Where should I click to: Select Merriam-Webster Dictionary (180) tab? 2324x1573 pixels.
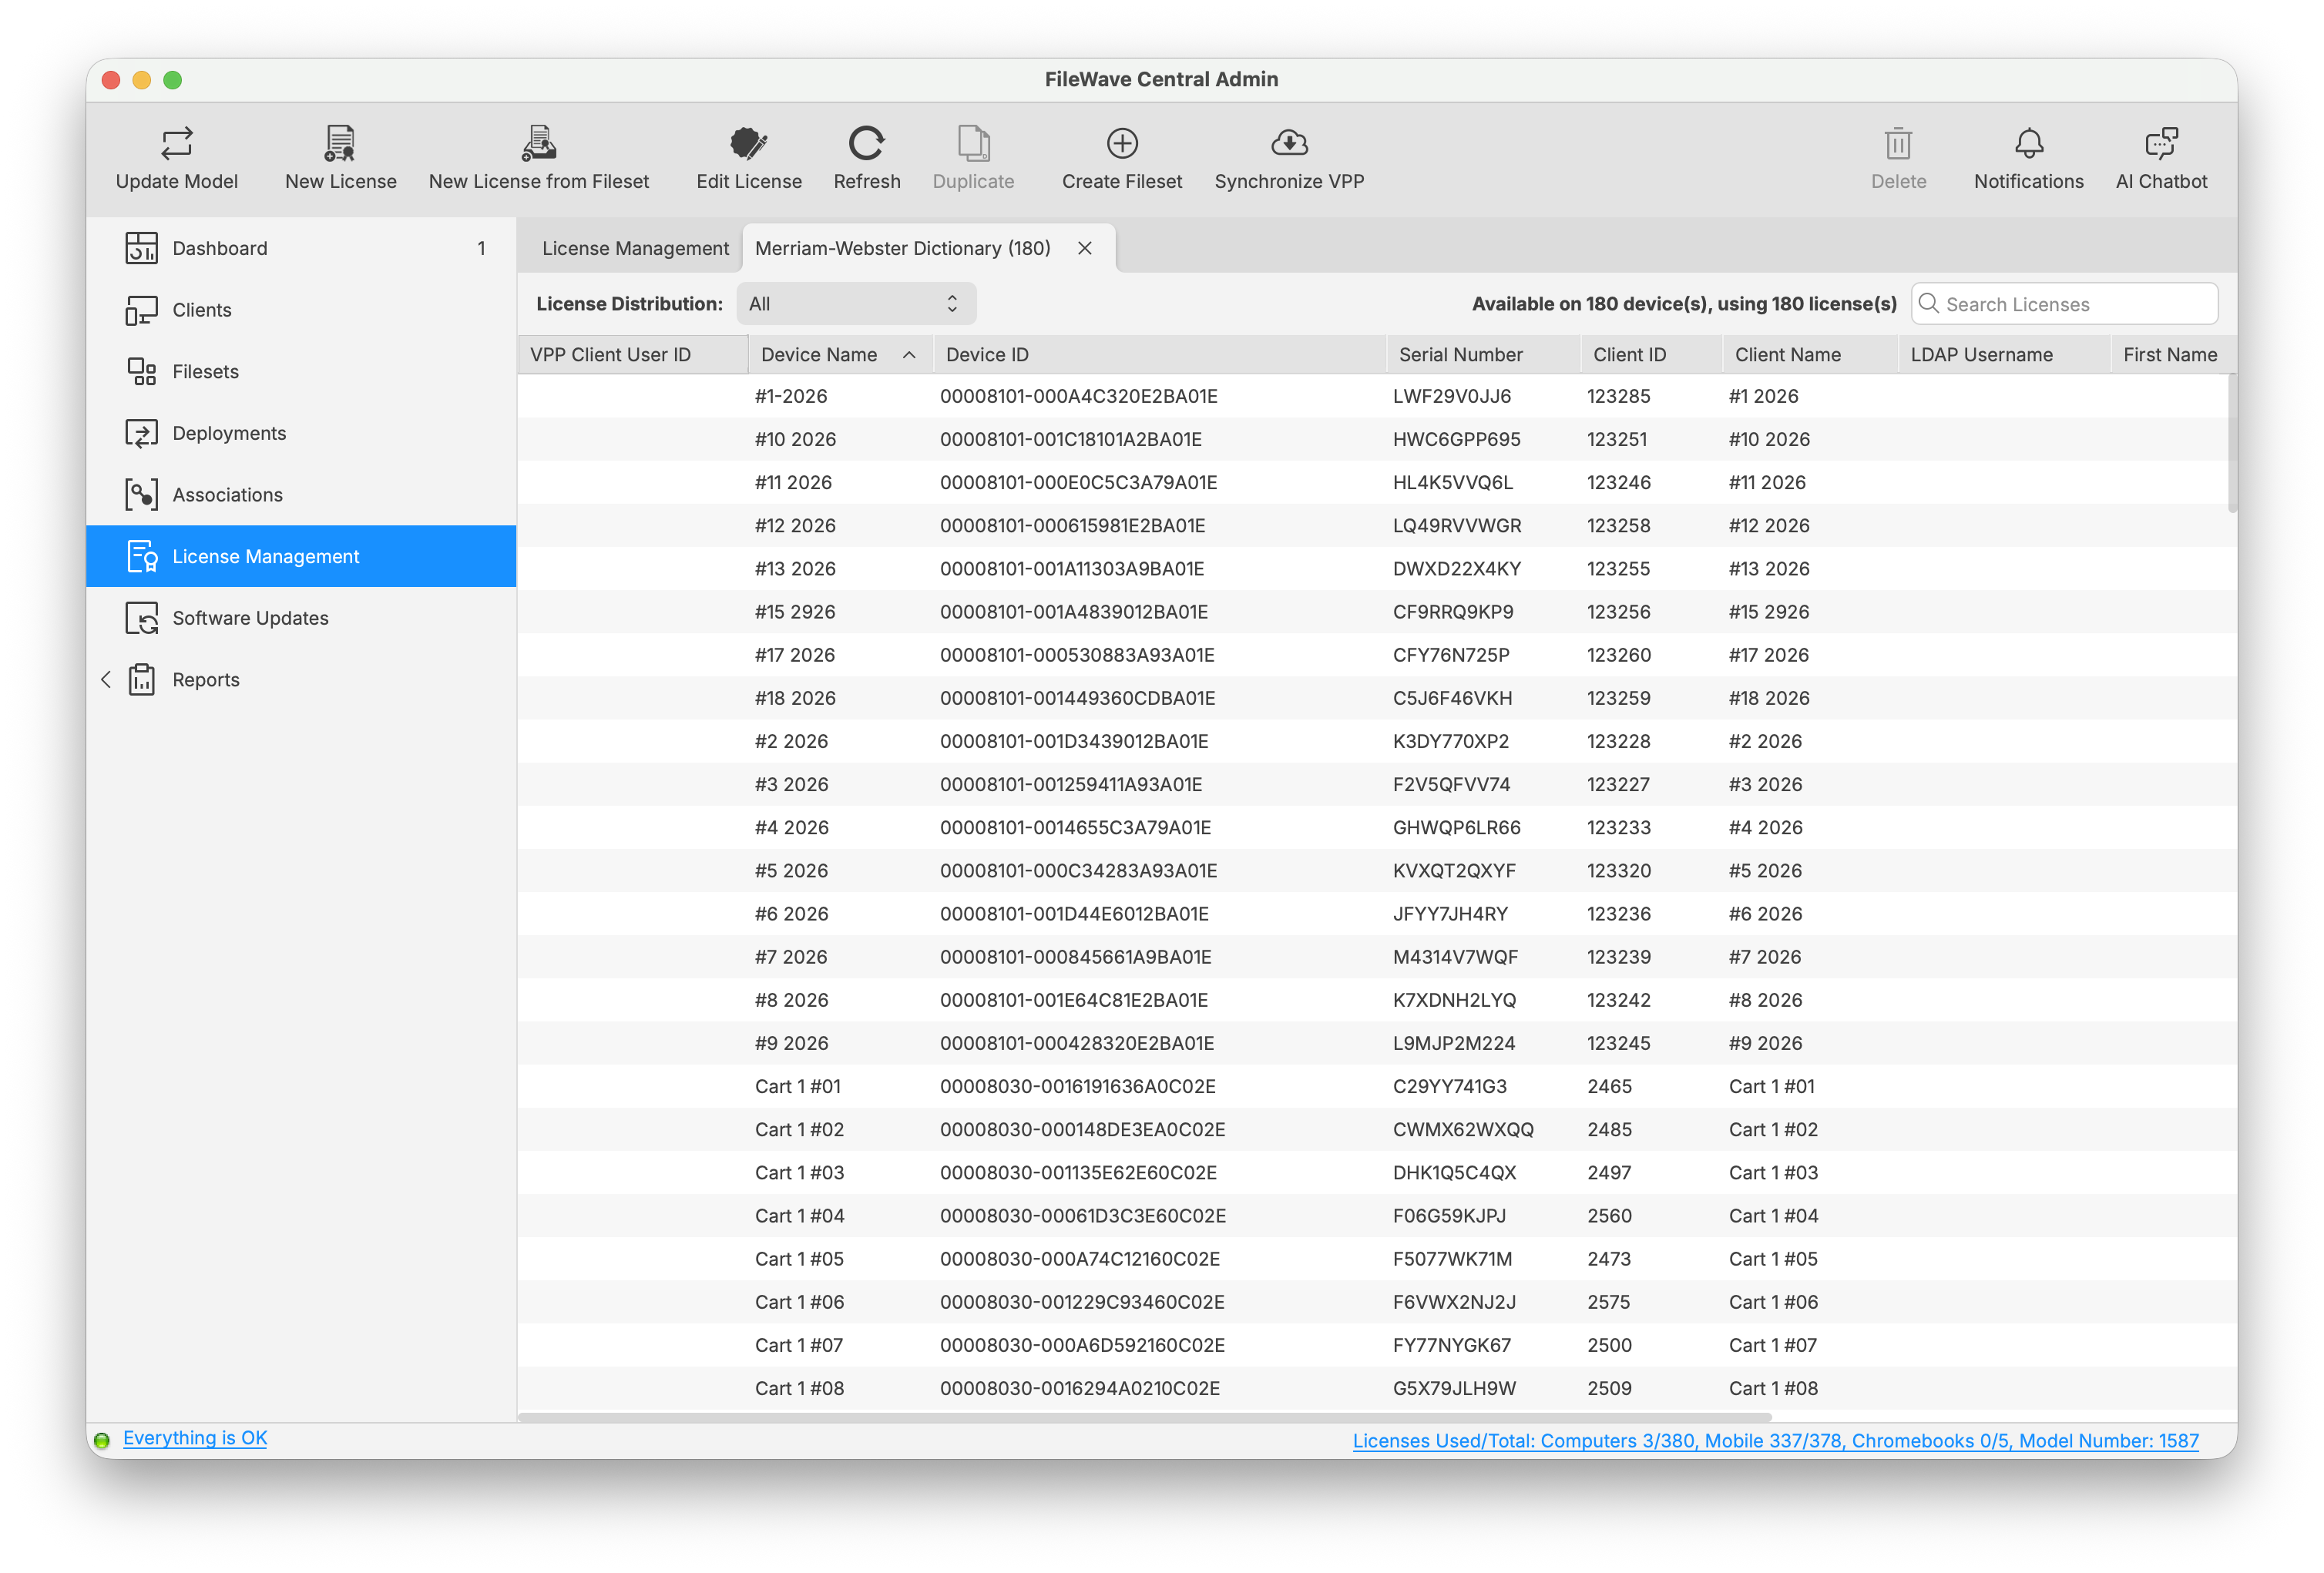(x=902, y=248)
